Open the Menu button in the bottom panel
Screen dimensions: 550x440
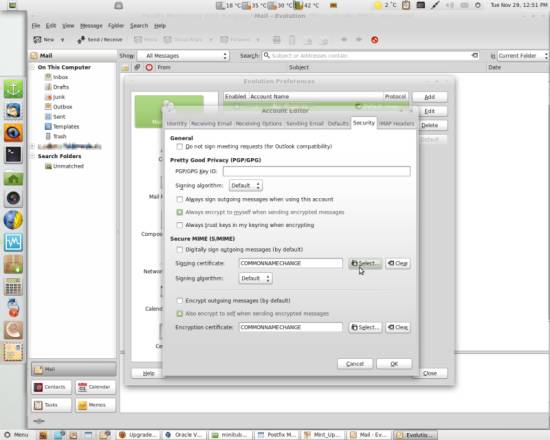pyautogui.click(x=16, y=435)
